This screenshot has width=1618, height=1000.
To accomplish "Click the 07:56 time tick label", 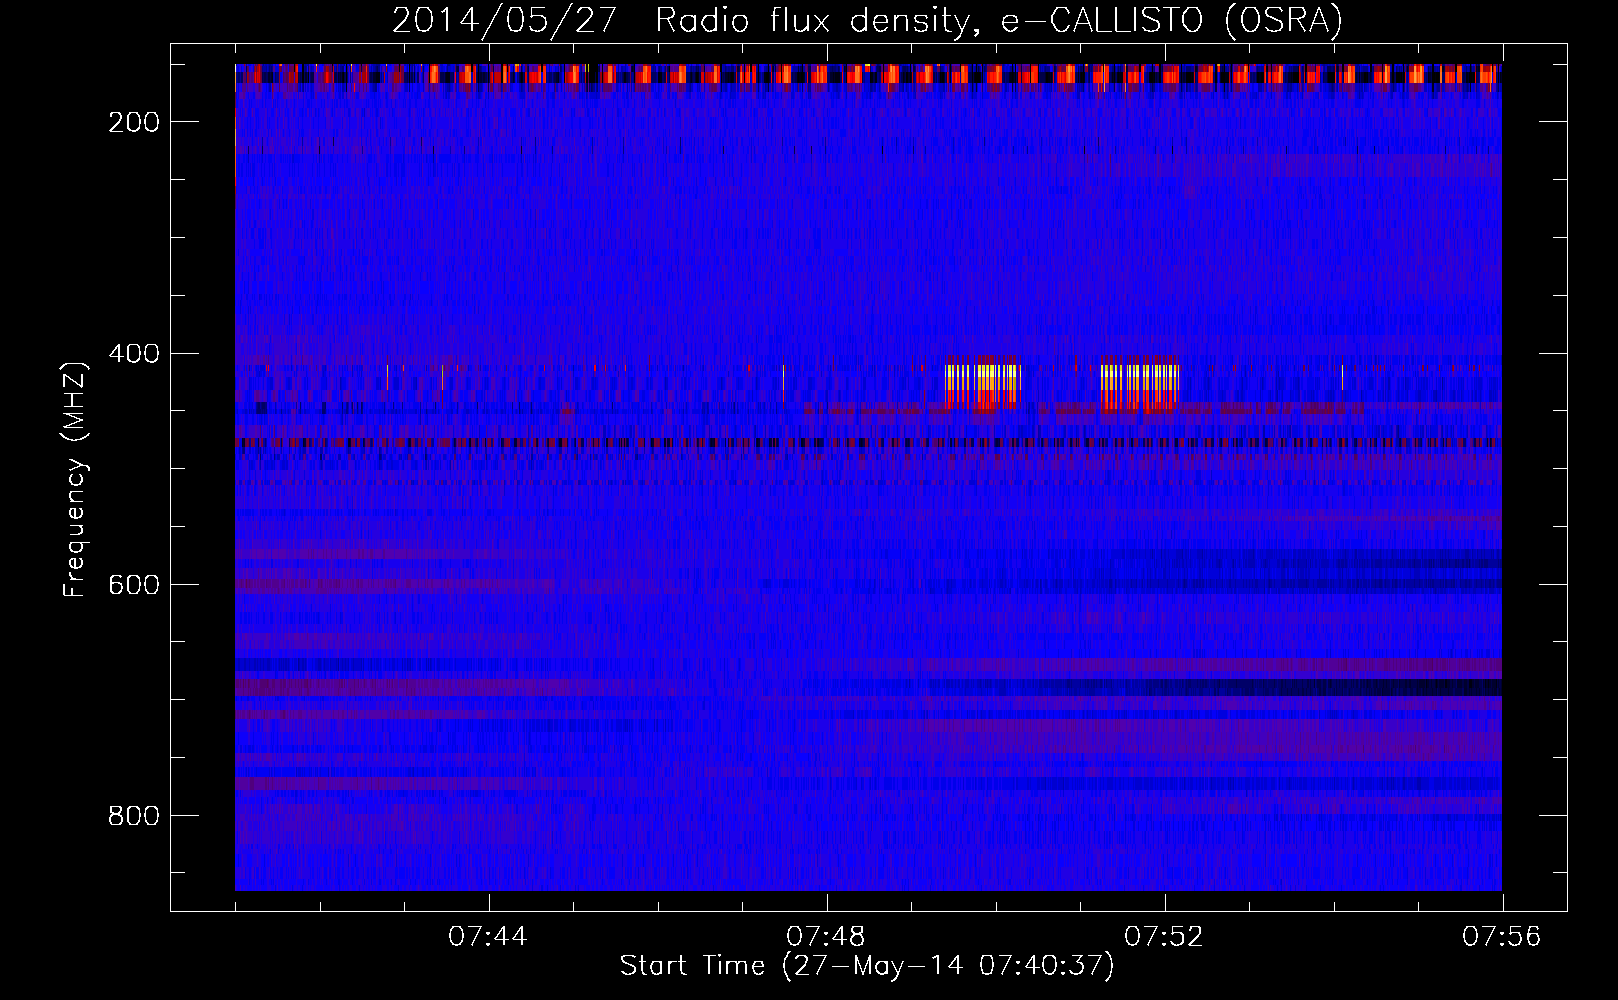I will coord(1502,937).
